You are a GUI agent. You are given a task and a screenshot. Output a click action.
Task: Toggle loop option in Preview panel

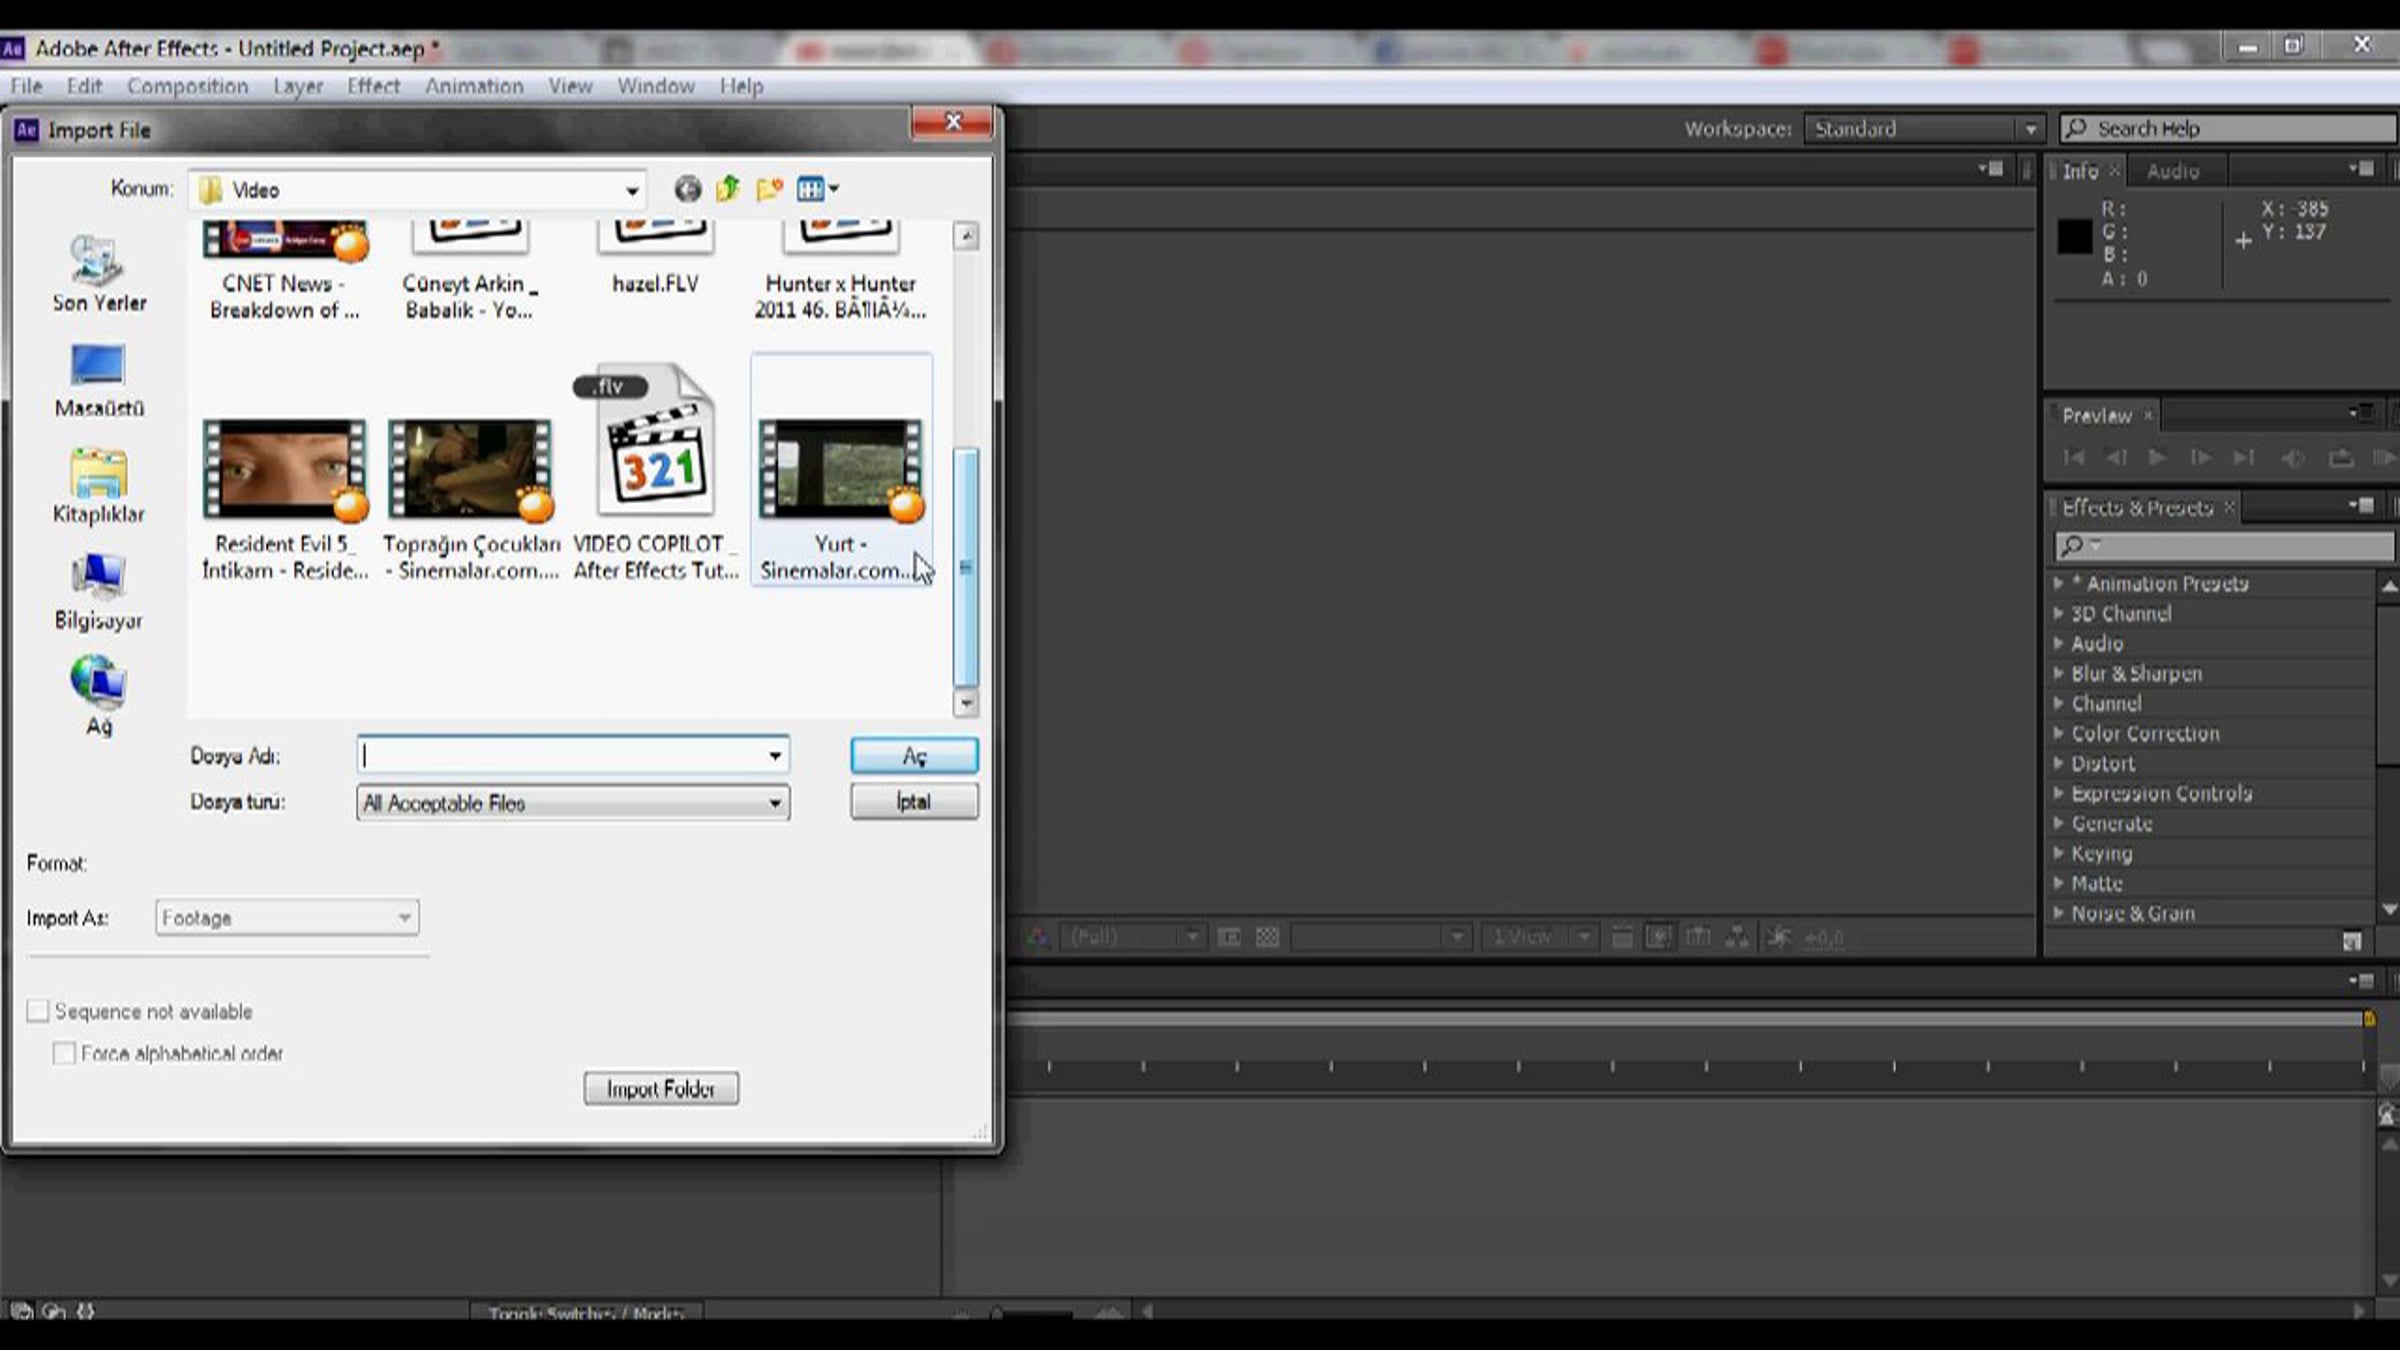[2341, 458]
